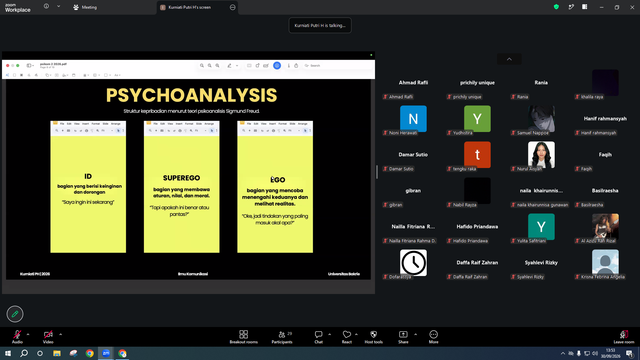Screen dimensions: 640x360
Task: Open meeting info icon
Action: click(47, 7)
